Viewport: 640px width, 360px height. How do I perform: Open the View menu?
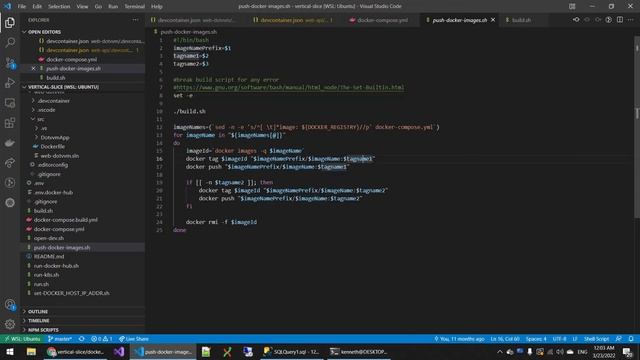(82, 6)
